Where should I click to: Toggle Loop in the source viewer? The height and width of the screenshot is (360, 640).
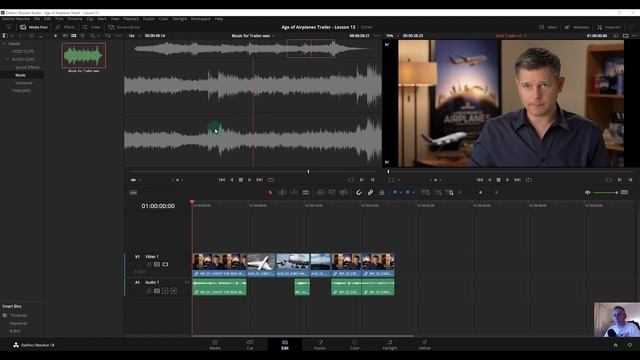coord(271,180)
